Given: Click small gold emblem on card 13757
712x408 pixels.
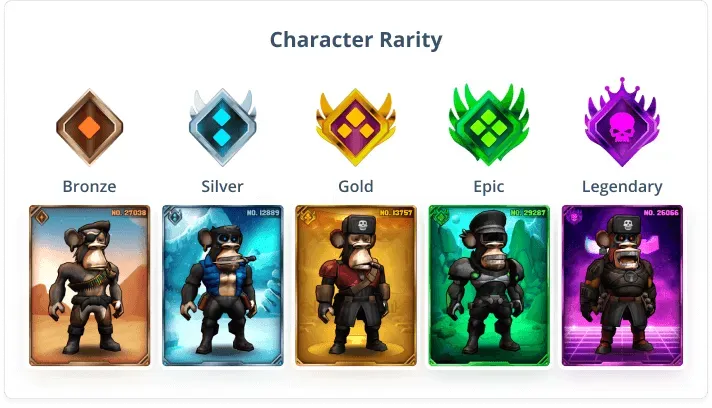Looking at the screenshot, I should (x=307, y=217).
